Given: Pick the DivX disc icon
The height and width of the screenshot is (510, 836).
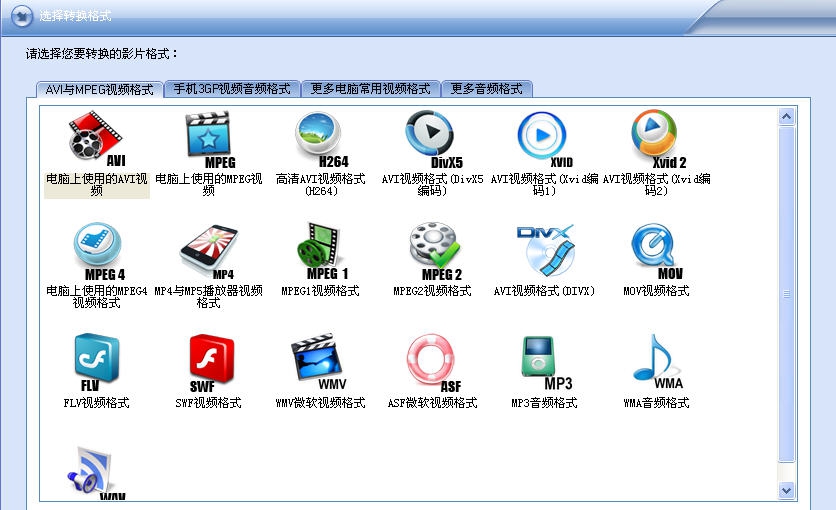Looking at the screenshot, I should 546,249.
